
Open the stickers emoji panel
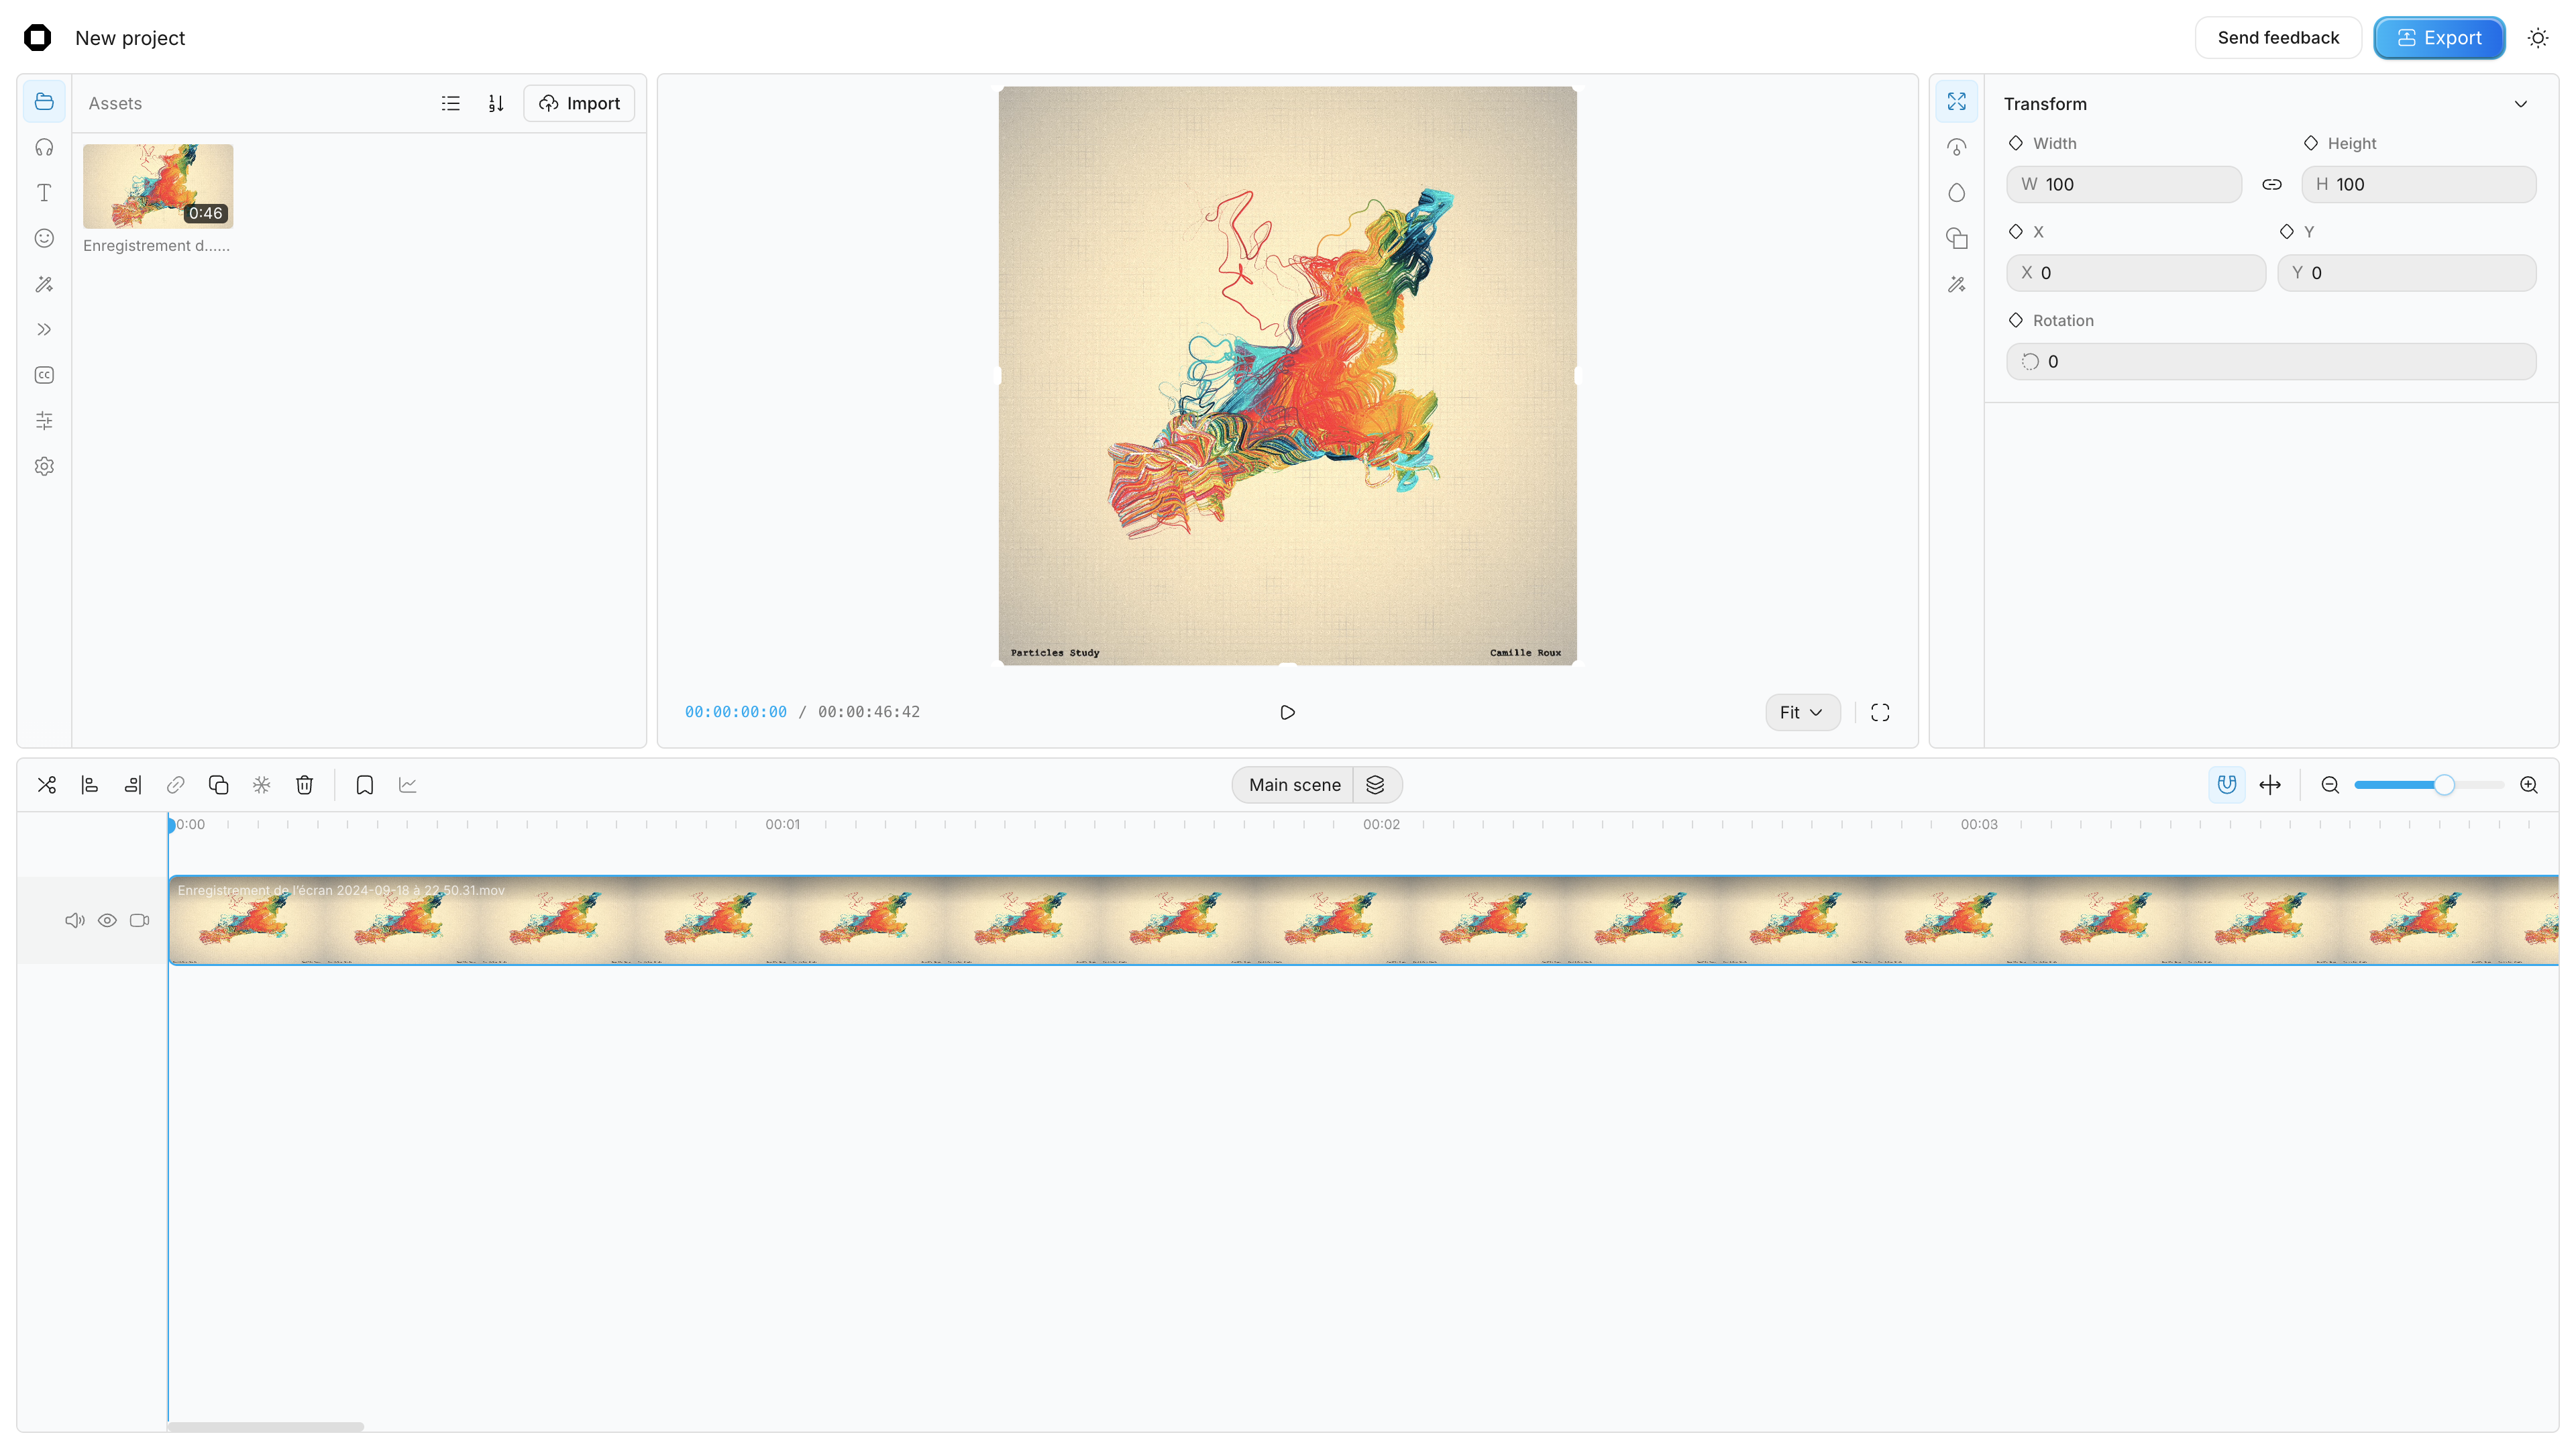coord(44,238)
